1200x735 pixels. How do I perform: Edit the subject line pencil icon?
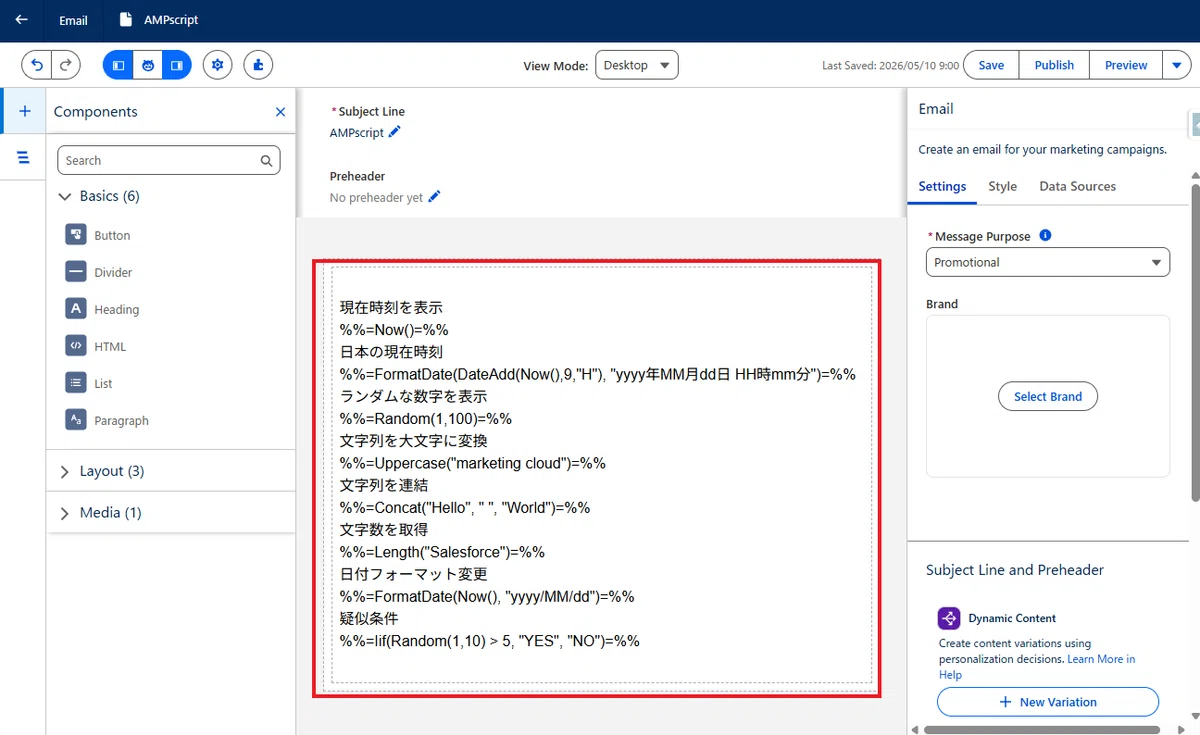(x=394, y=132)
